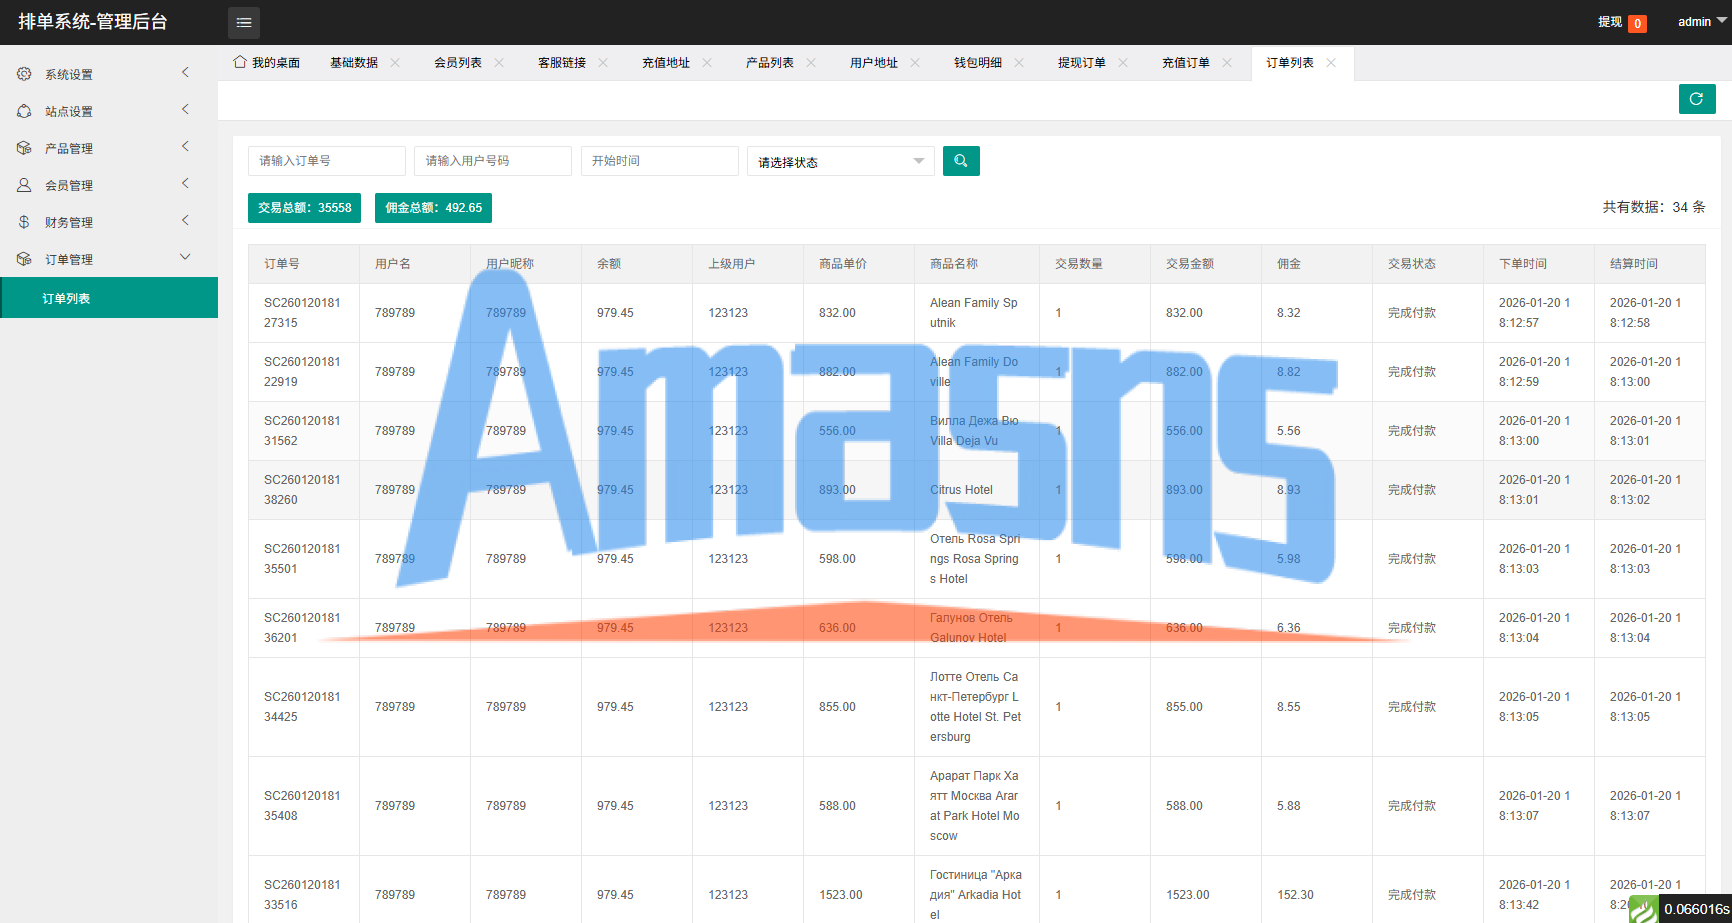Click the home icon on 我的桌面 tab

240,62
